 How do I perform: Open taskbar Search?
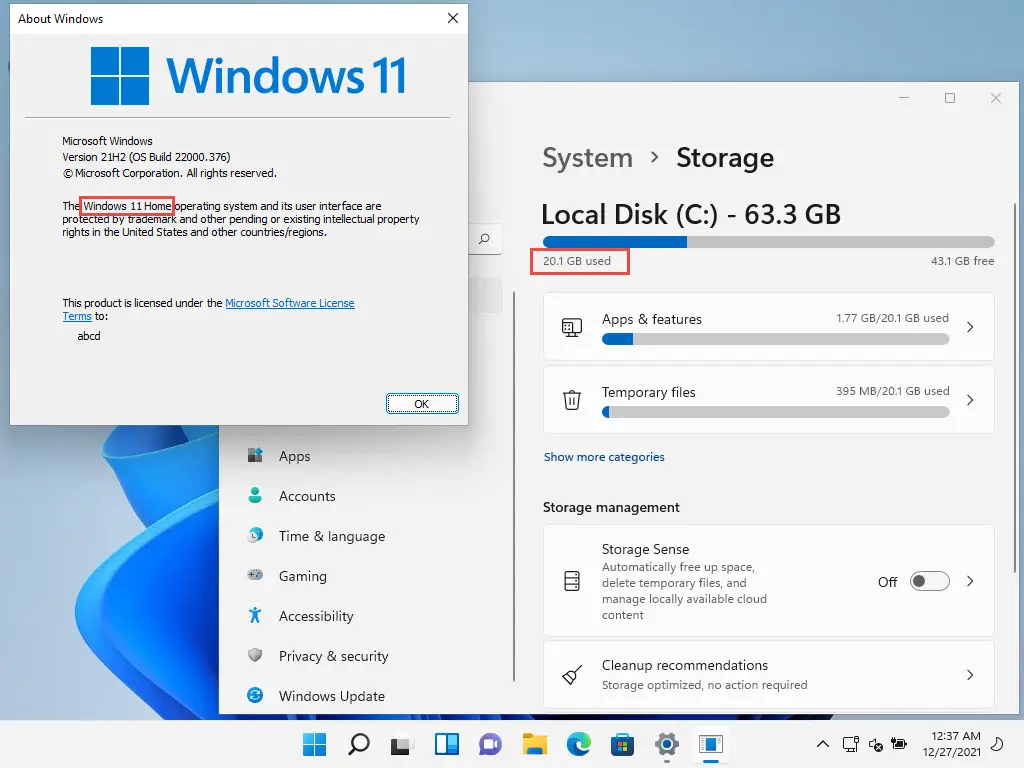(x=359, y=744)
